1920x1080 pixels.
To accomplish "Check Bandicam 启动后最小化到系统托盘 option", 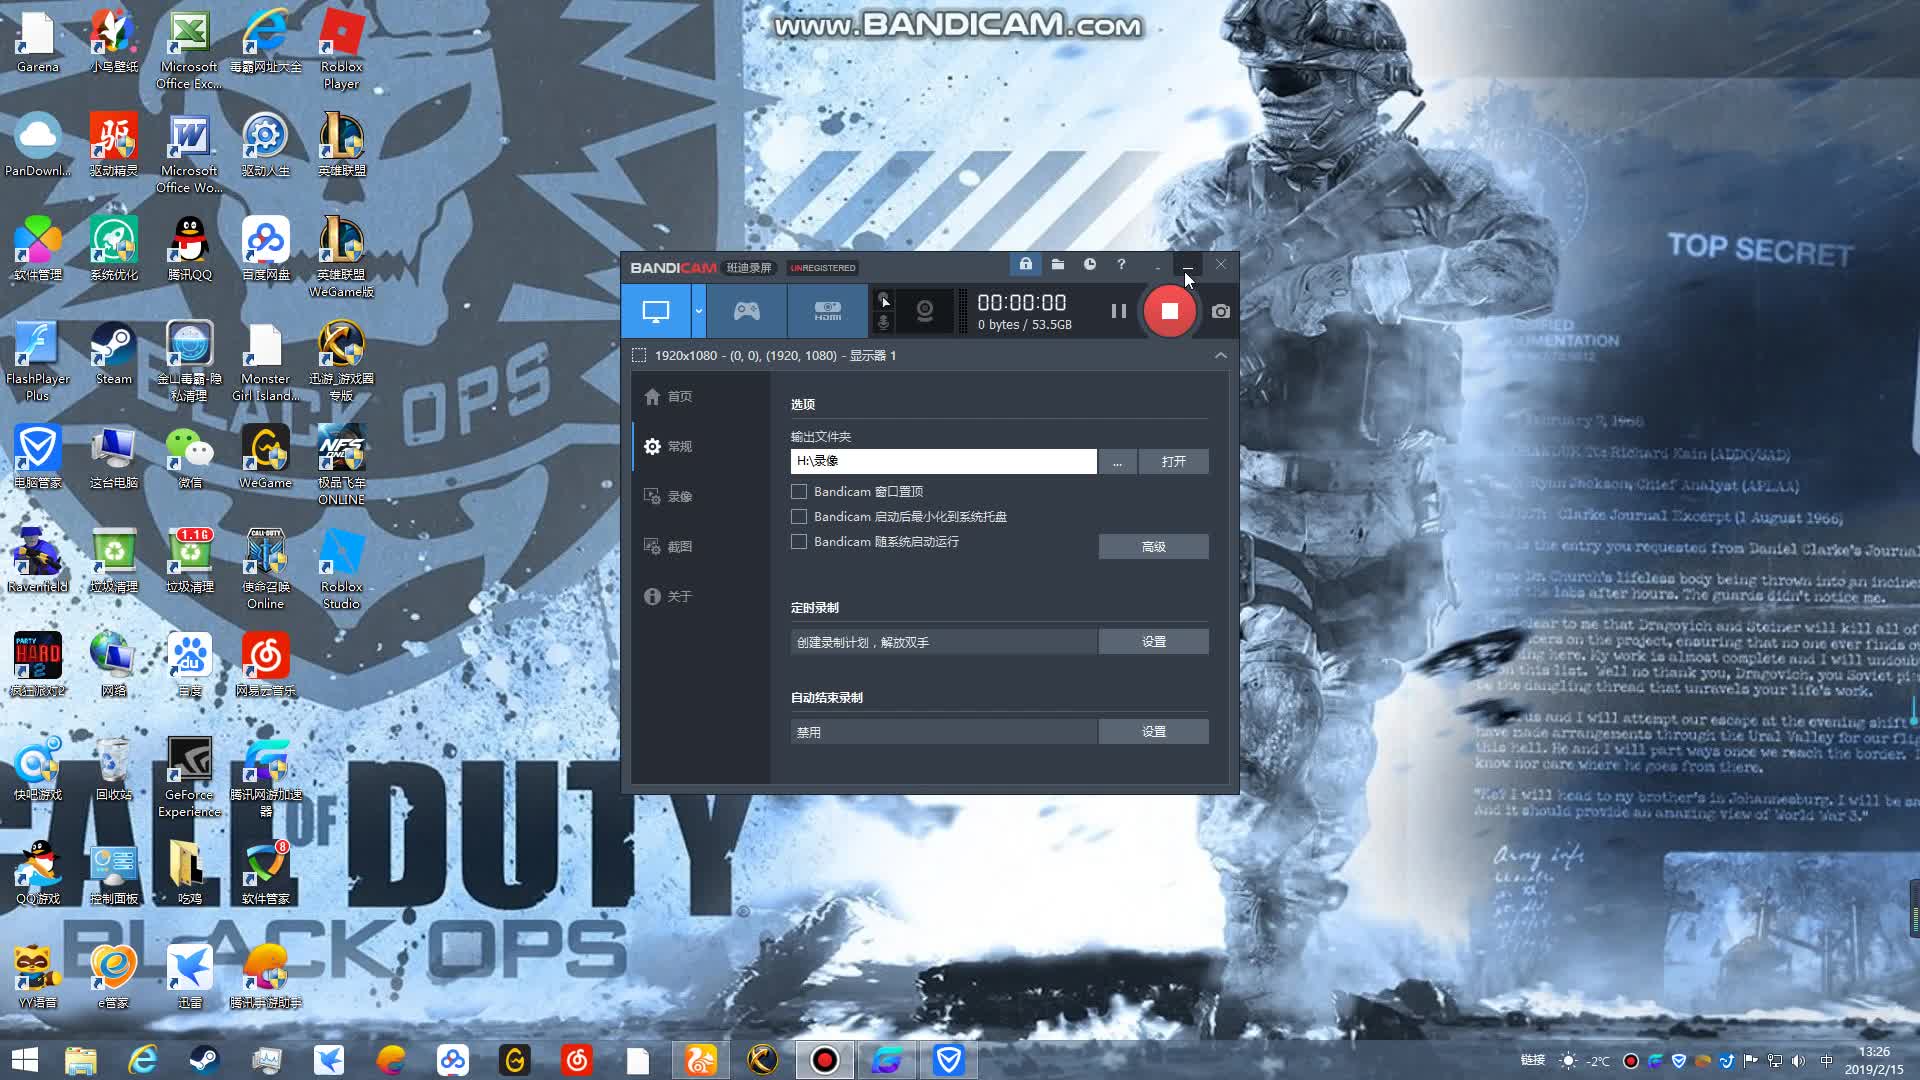I will click(x=799, y=517).
